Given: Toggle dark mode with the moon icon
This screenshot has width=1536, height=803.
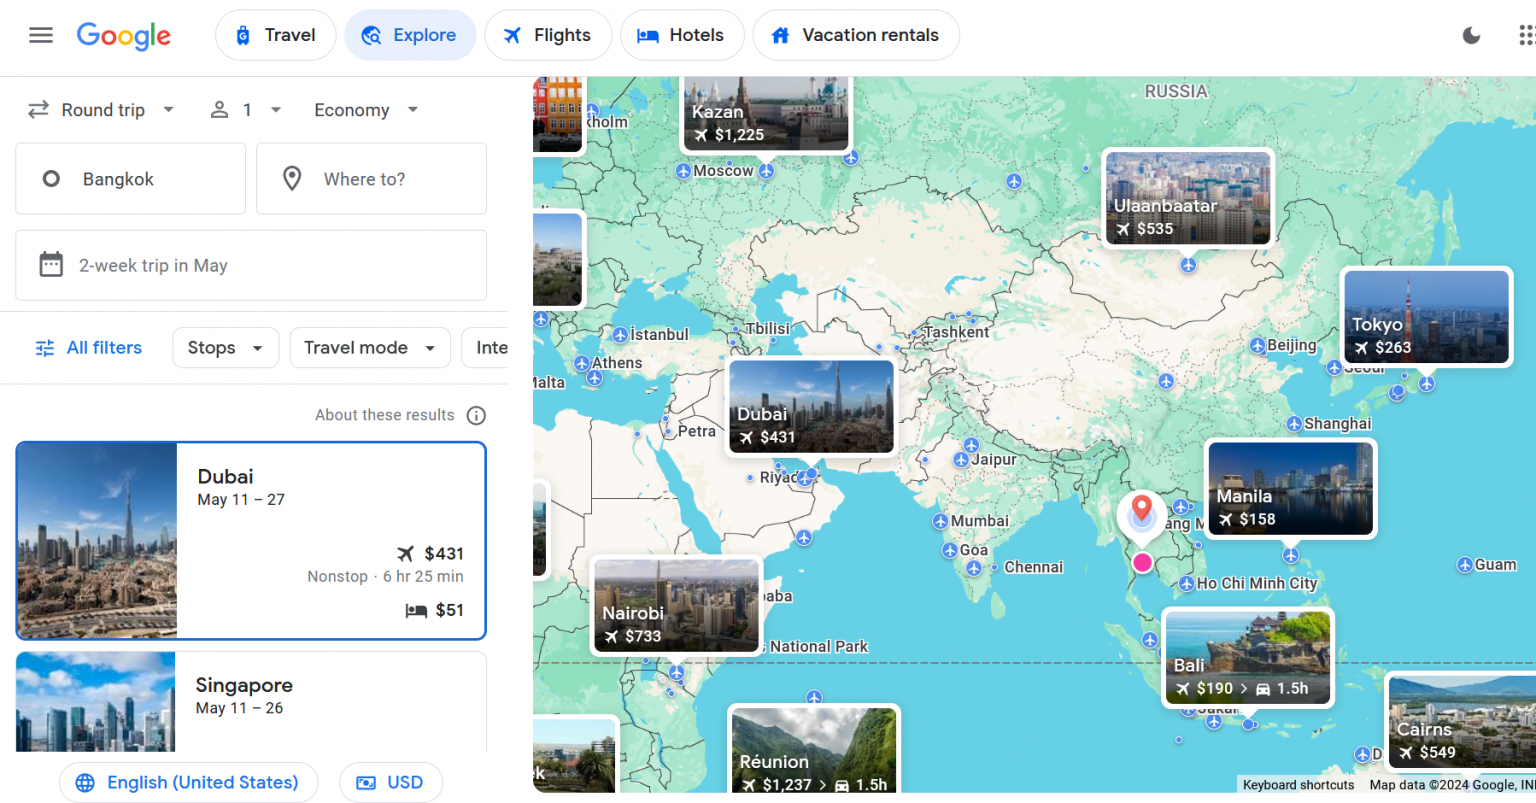Looking at the screenshot, I should coord(1471,34).
